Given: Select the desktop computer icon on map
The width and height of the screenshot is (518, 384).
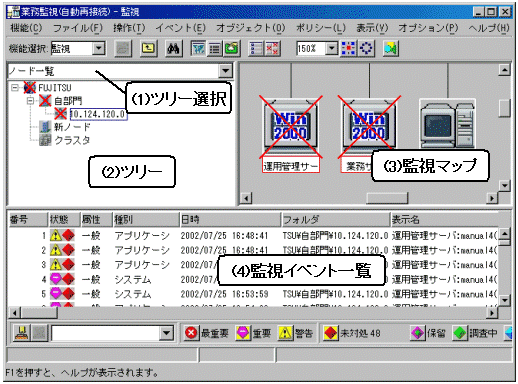Looking at the screenshot, I should (447, 123).
